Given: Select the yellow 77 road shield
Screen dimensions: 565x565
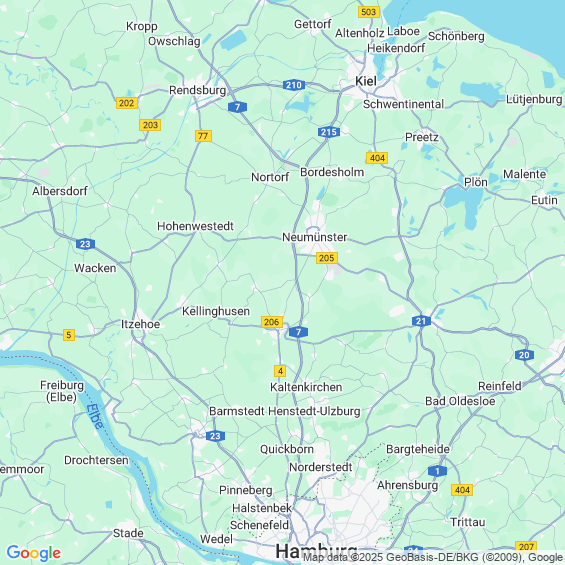Looking at the screenshot, I should 203,136.
